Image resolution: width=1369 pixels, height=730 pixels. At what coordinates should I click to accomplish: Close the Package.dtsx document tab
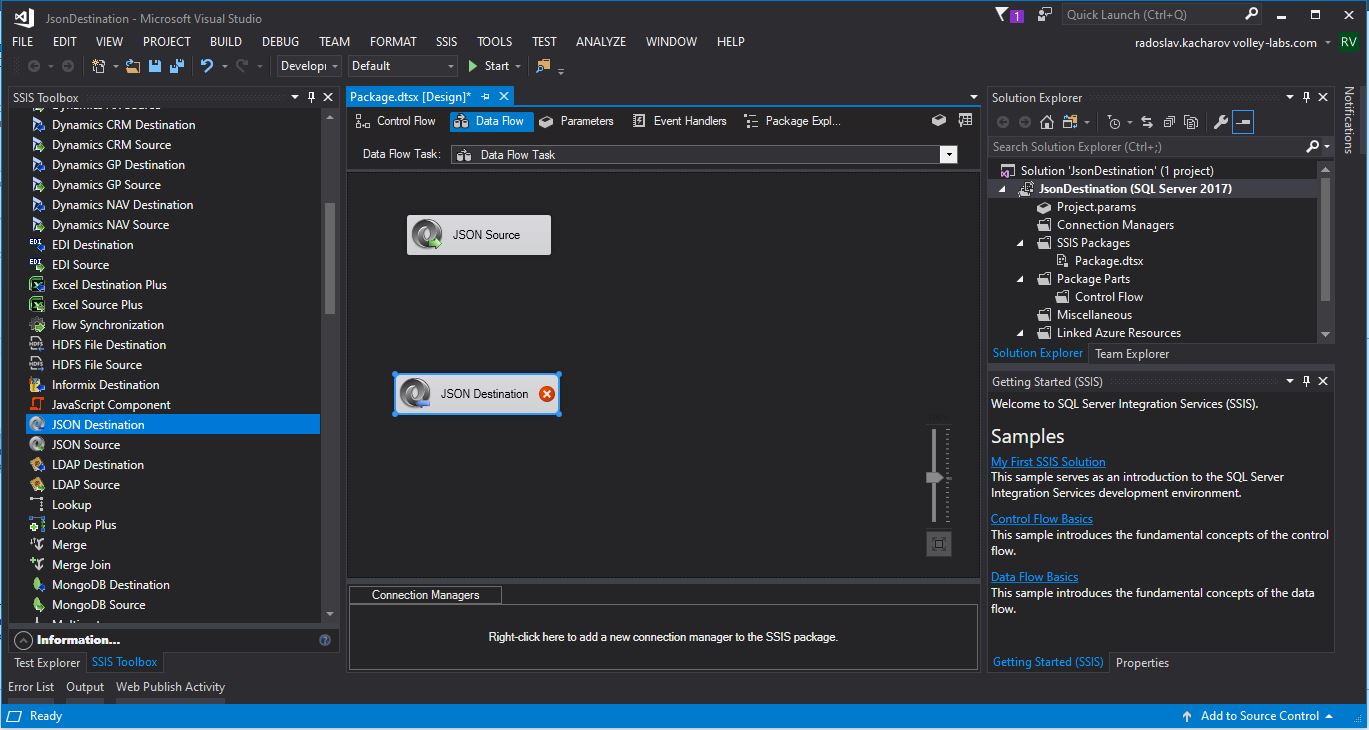click(504, 96)
